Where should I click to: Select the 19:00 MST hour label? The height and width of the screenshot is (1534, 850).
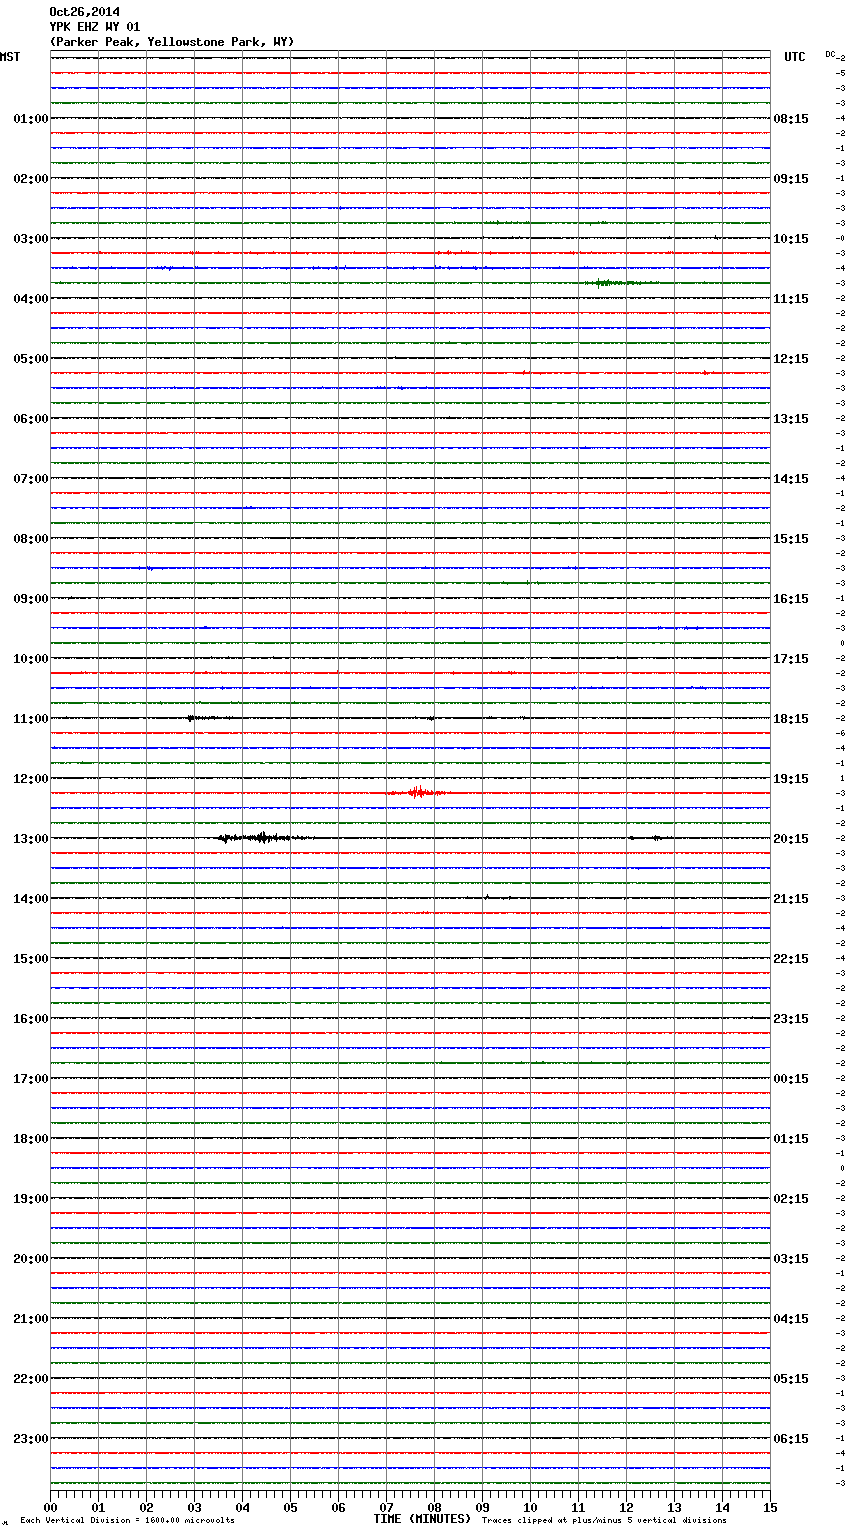coord(31,1199)
